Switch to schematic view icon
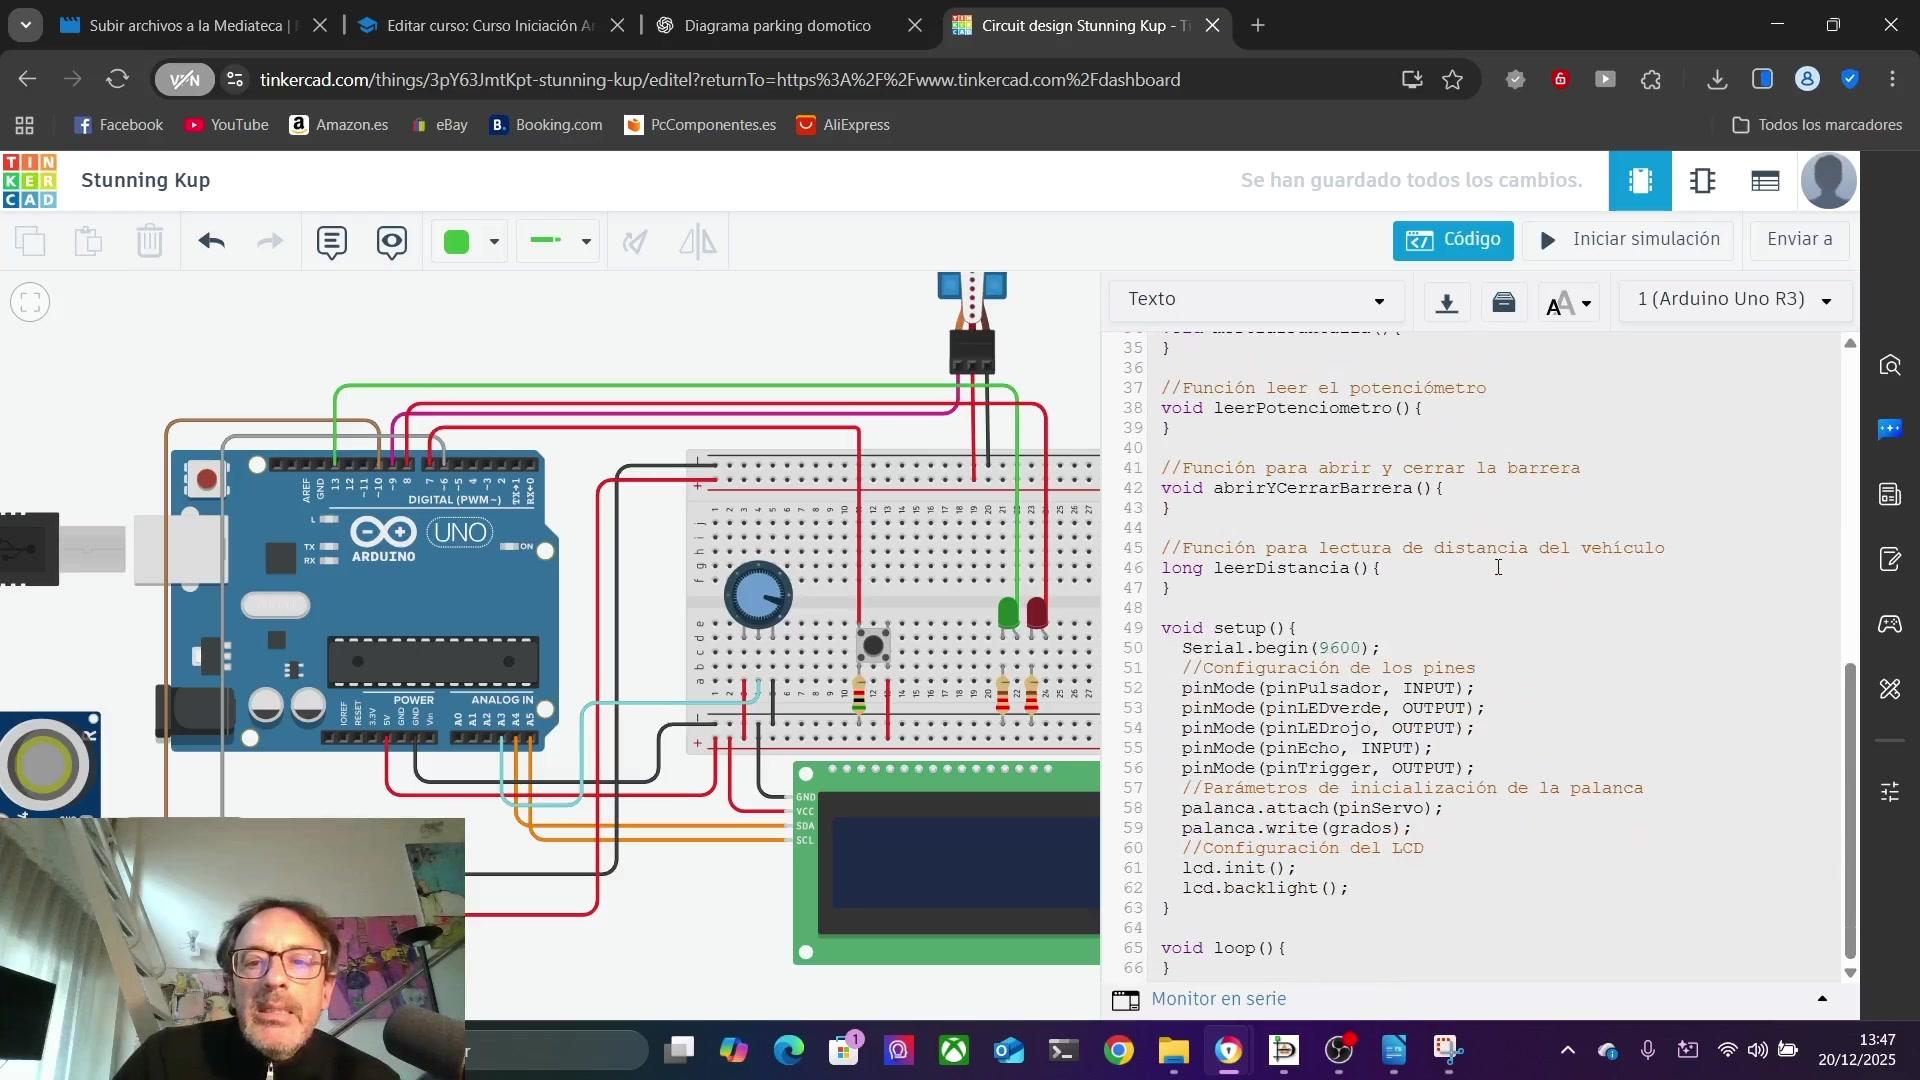Image resolution: width=1920 pixels, height=1080 pixels. pyautogui.click(x=1702, y=181)
